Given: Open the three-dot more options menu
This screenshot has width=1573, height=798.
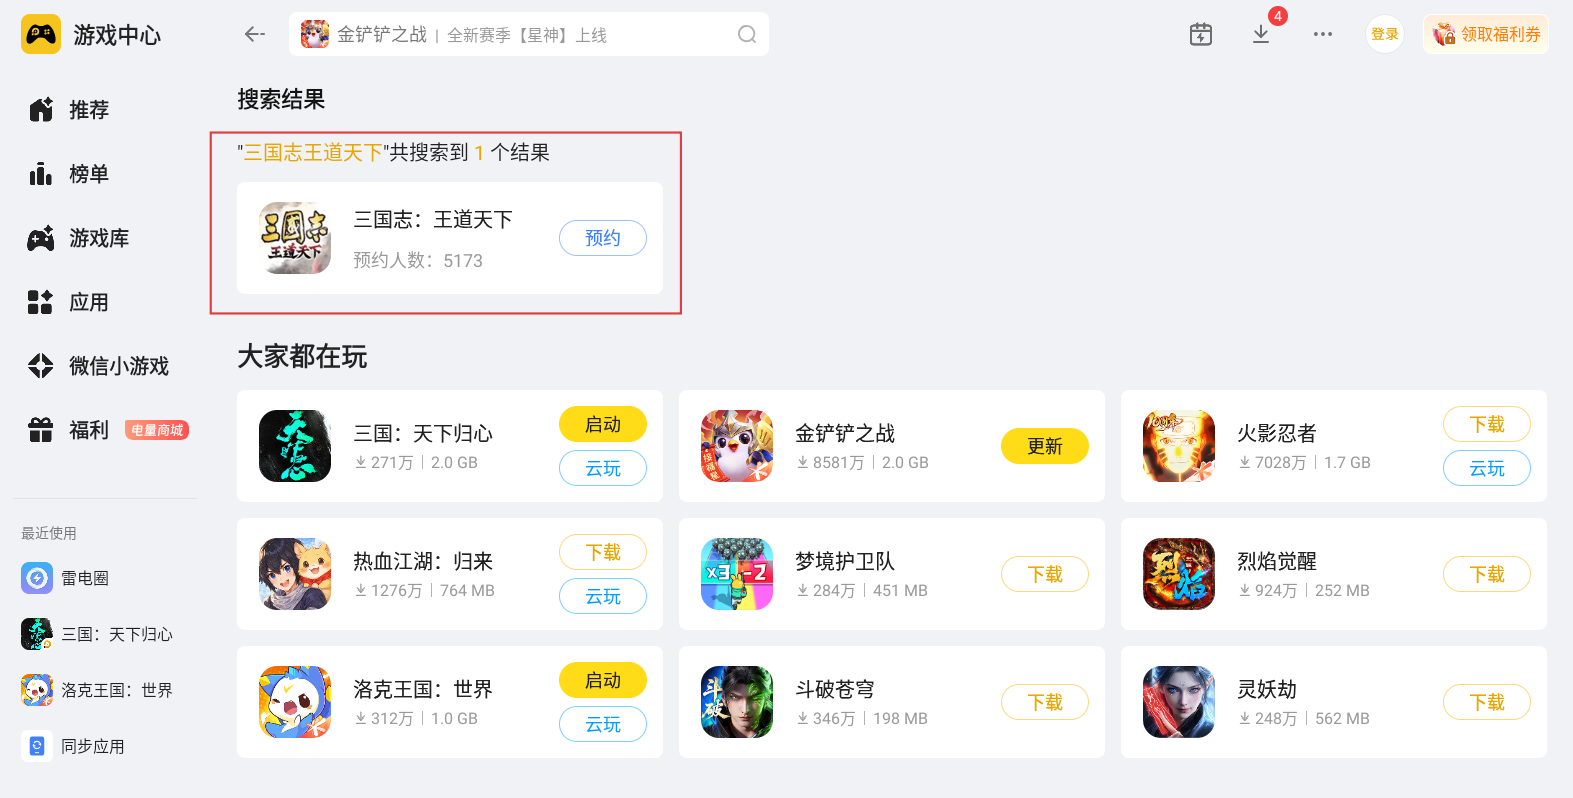Looking at the screenshot, I should (x=1323, y=34).
